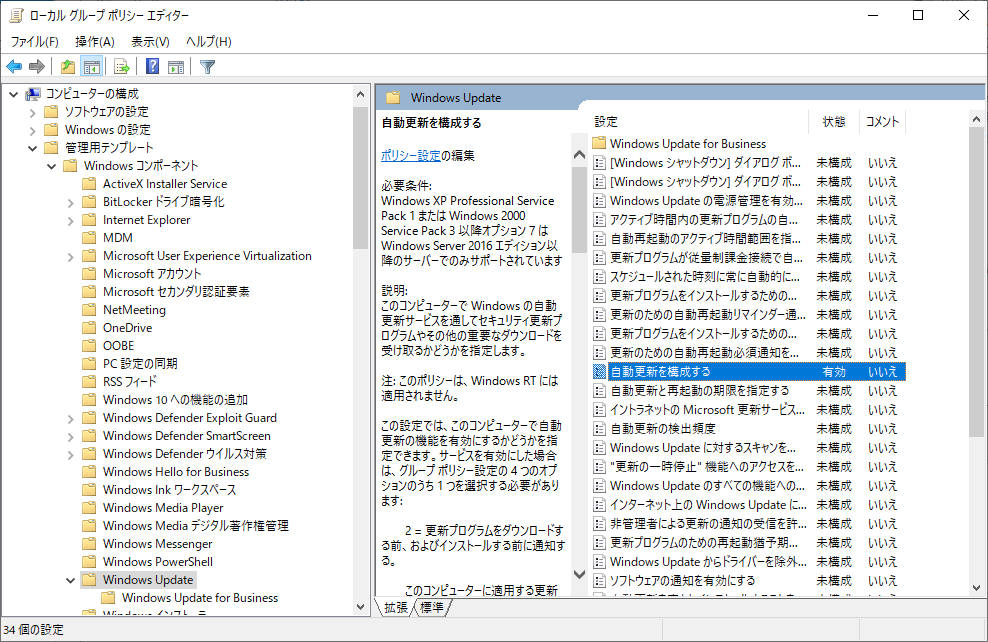Click the folder icon beside OOBE
This screenshot has height=642, width=988.
click(90, 345)
